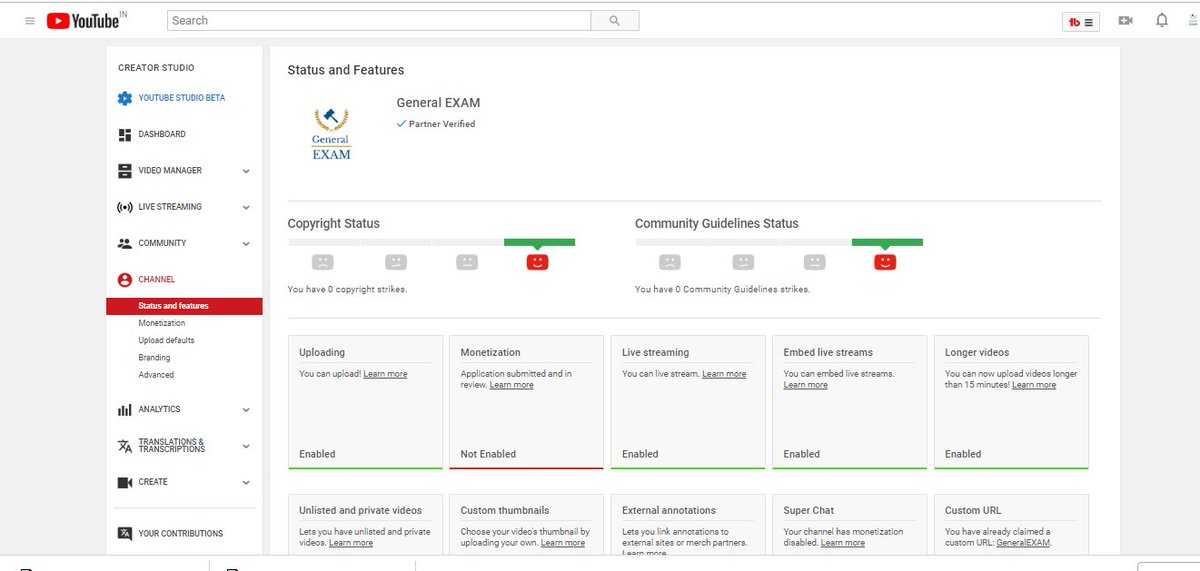This screenshot has height=571, width=1200.
Task: Click the first gray sad face under Copyright Status
Action: tap(322, 262)
